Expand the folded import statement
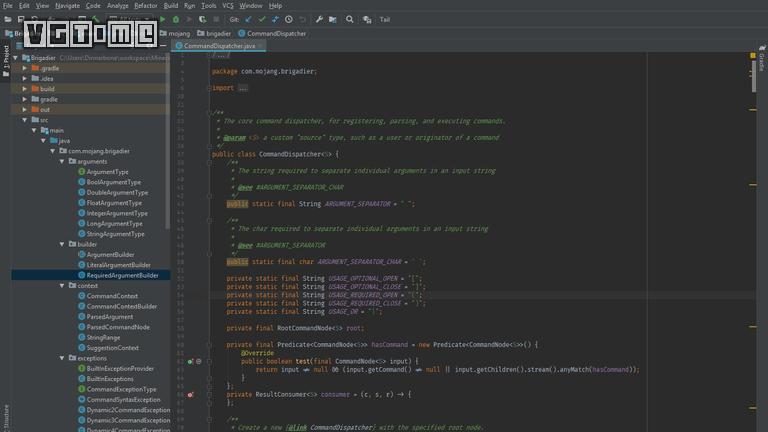This screenshot has height=432, width=768. point(242,88)
